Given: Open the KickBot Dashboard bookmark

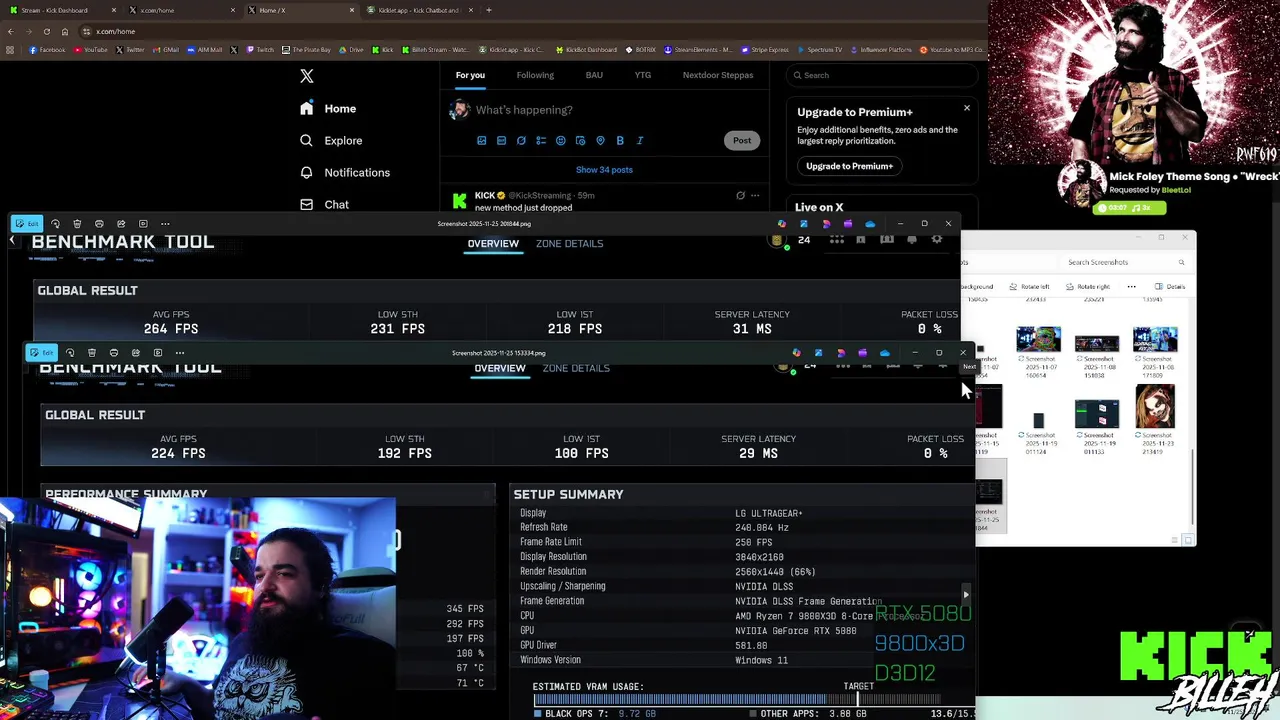Looking at the screenshot, I should (587, 49).
